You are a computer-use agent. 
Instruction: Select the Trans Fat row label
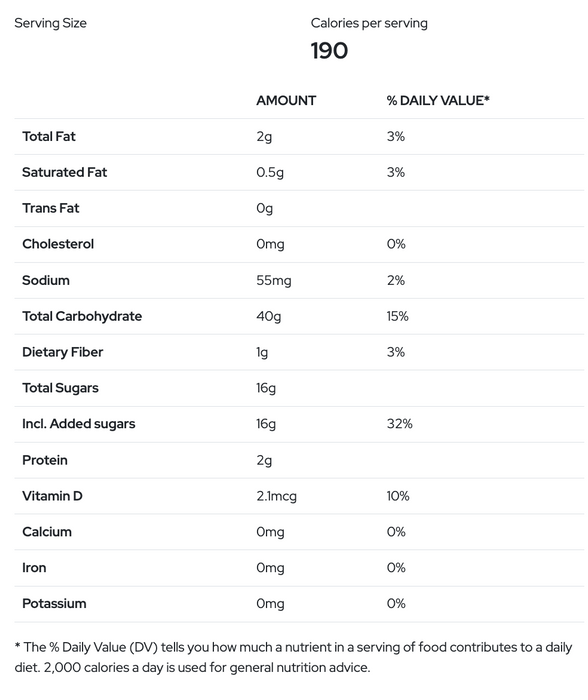click(x=50, y=208)
